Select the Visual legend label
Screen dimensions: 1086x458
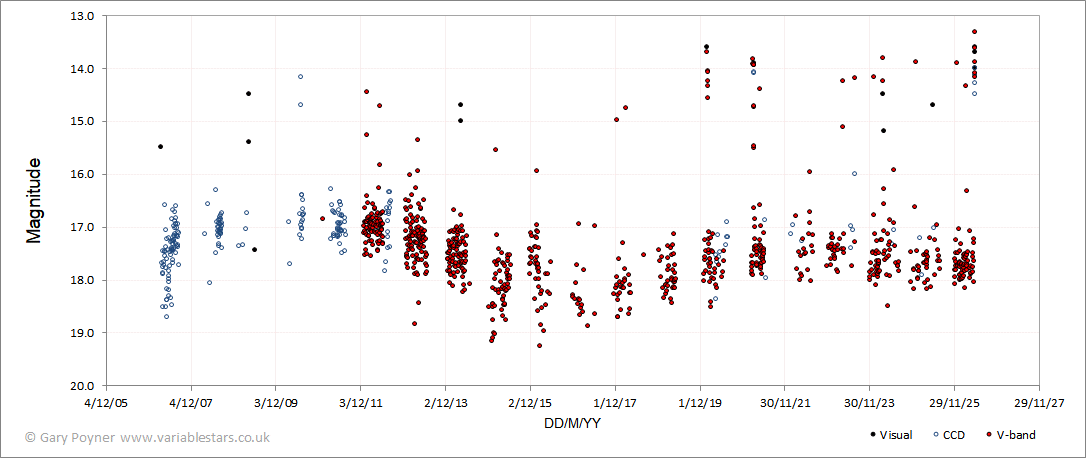tap(896, 435)
